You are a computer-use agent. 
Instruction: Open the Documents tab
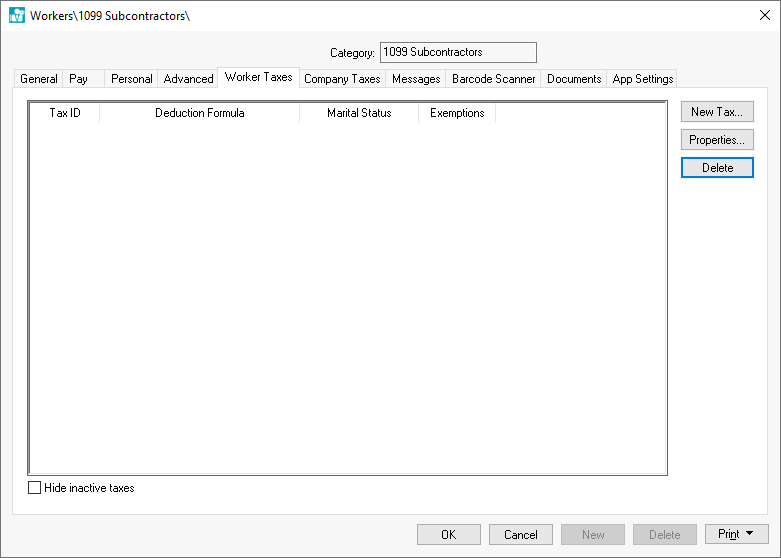pyautogui.click(x=574, y=79)
